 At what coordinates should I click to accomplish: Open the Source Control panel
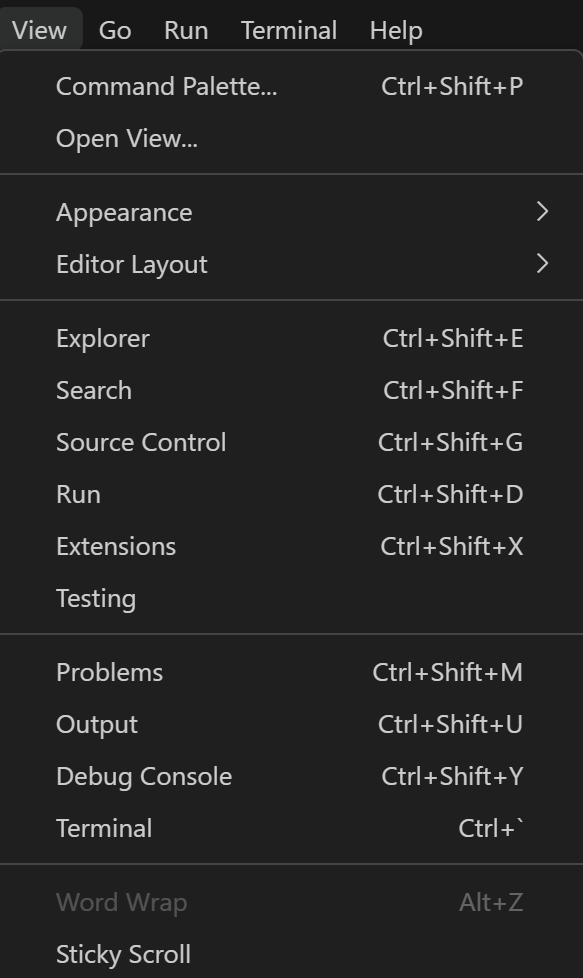click(141, 442)
